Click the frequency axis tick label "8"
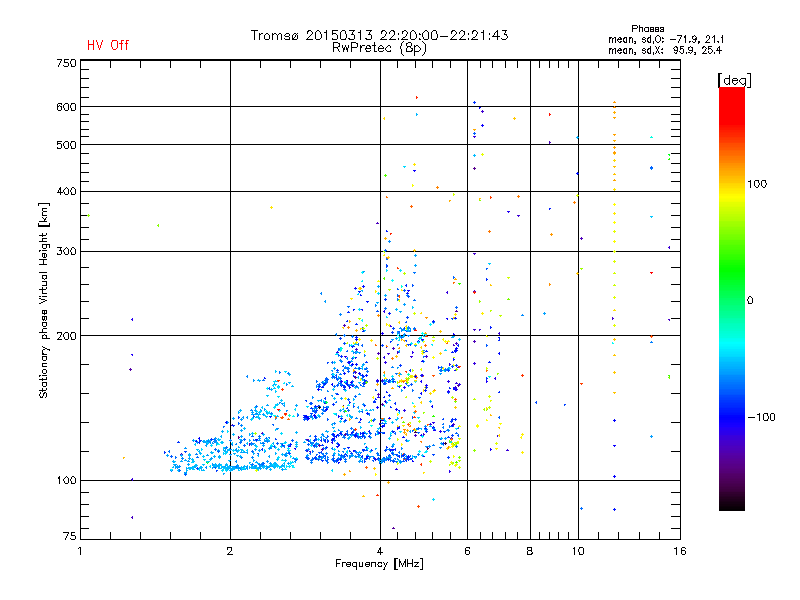Screen dimensions: 800x600 point(530,551)
